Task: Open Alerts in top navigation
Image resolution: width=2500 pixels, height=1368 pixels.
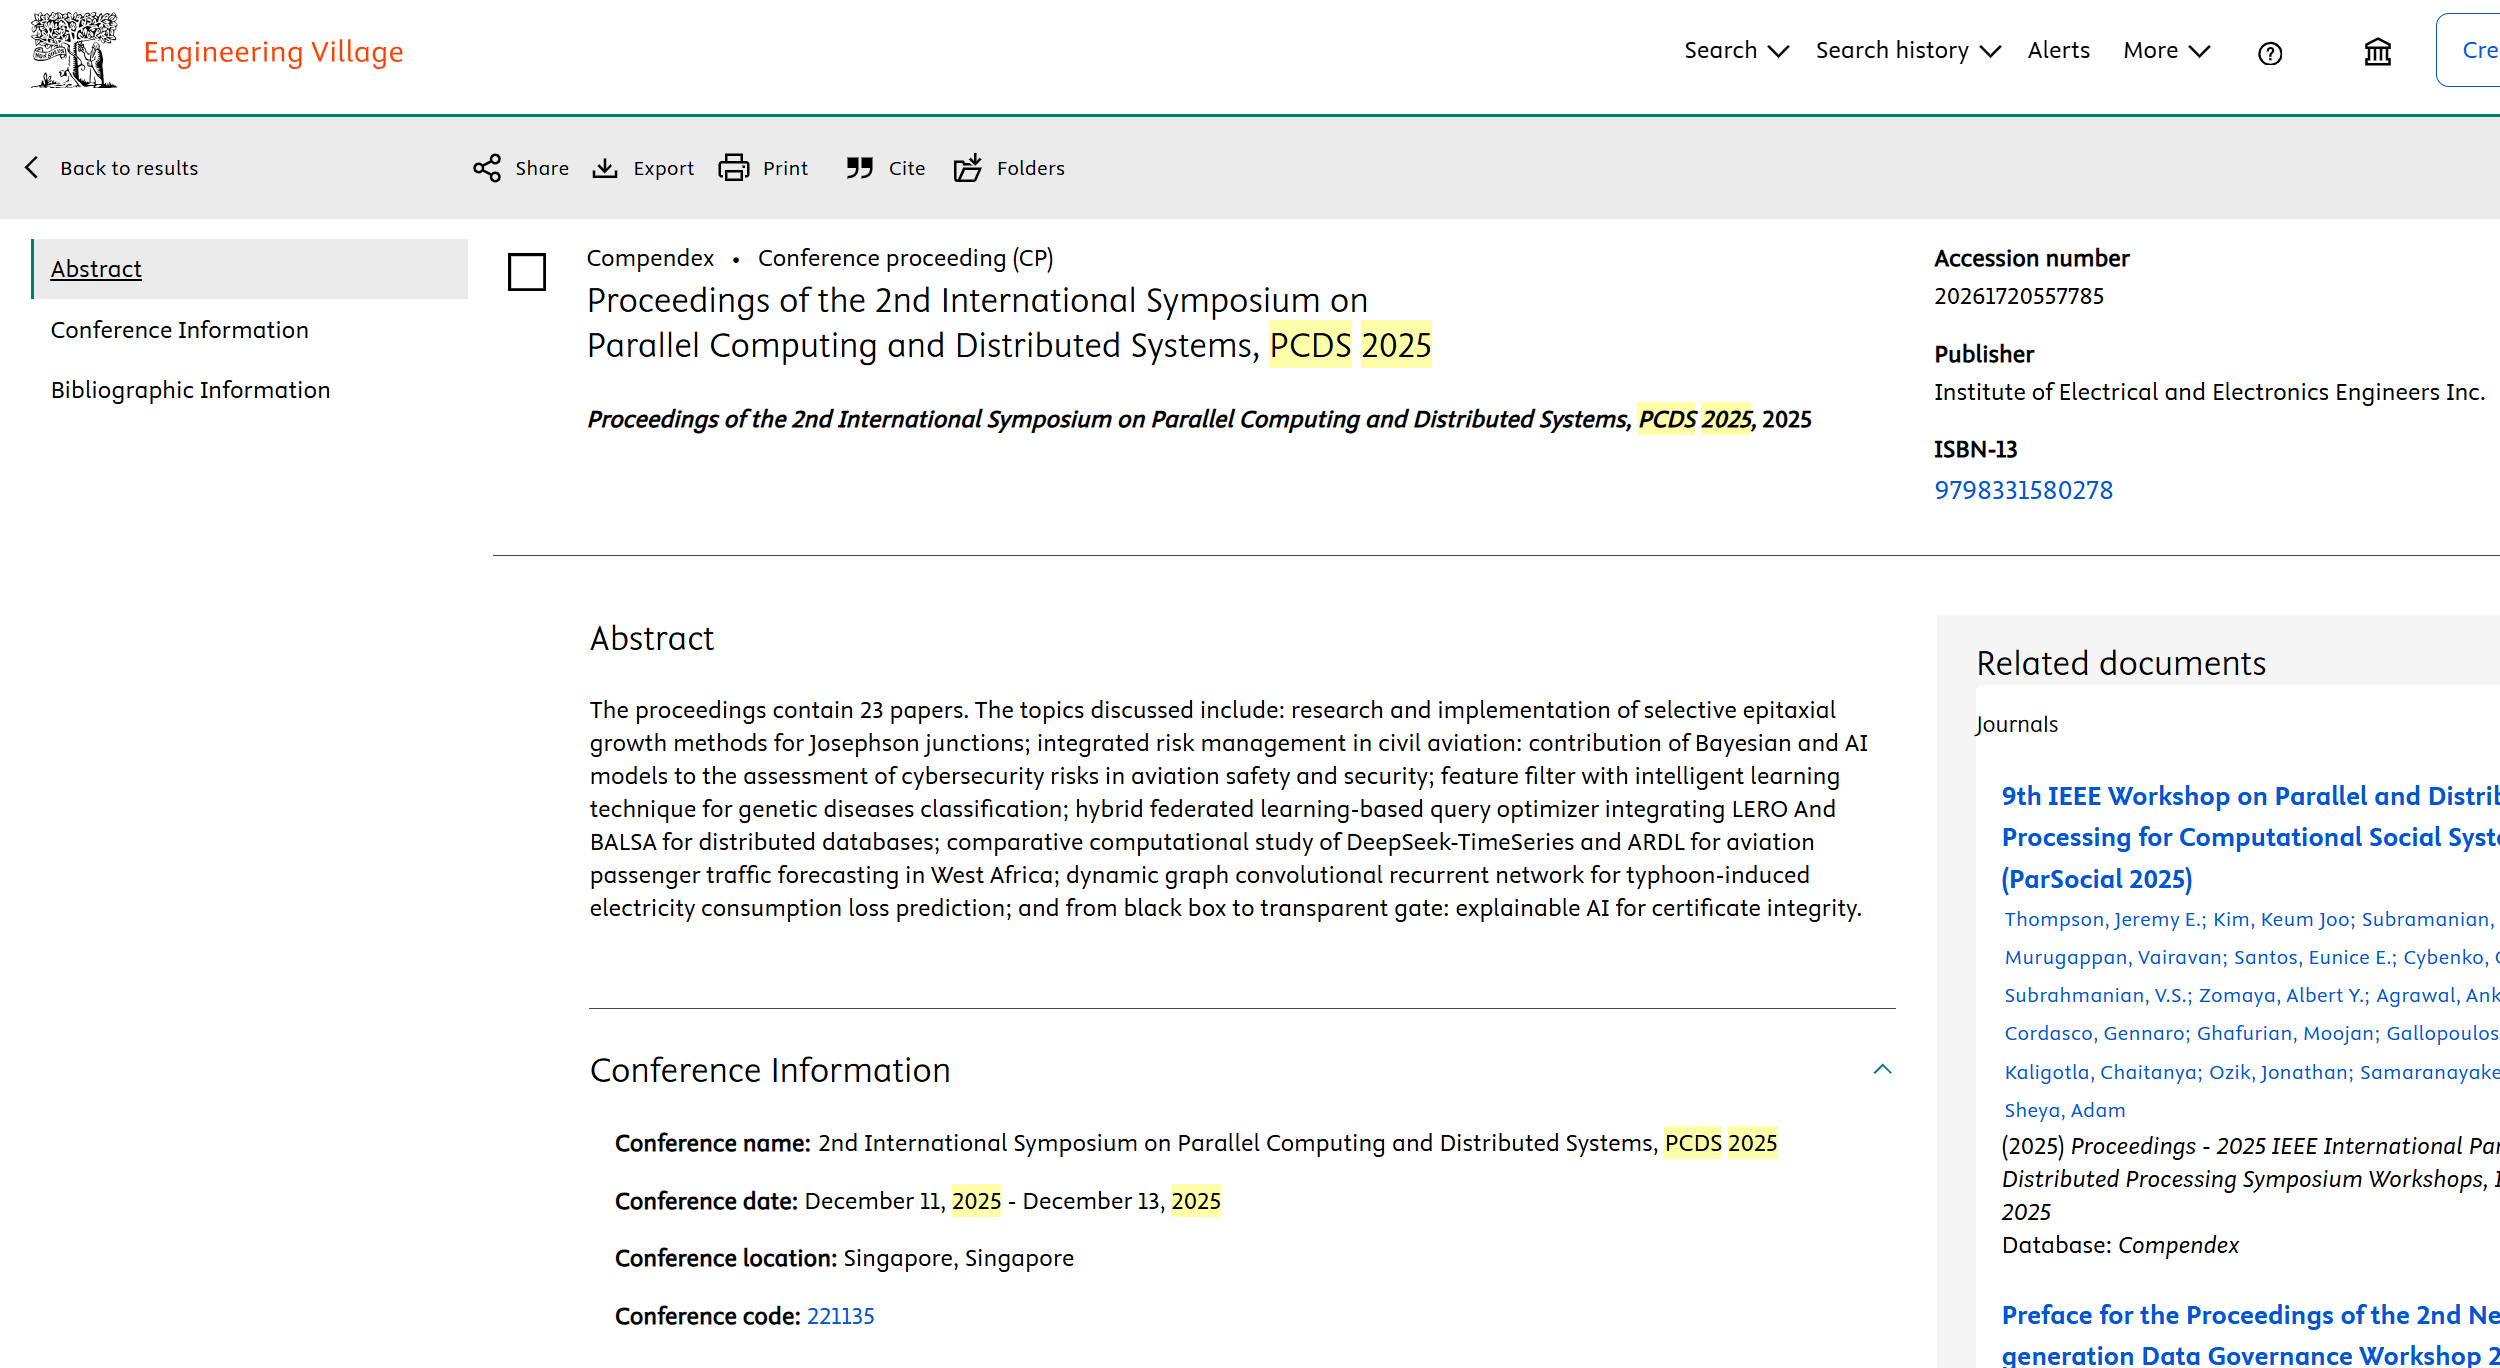Action: tap(2058, 51)
